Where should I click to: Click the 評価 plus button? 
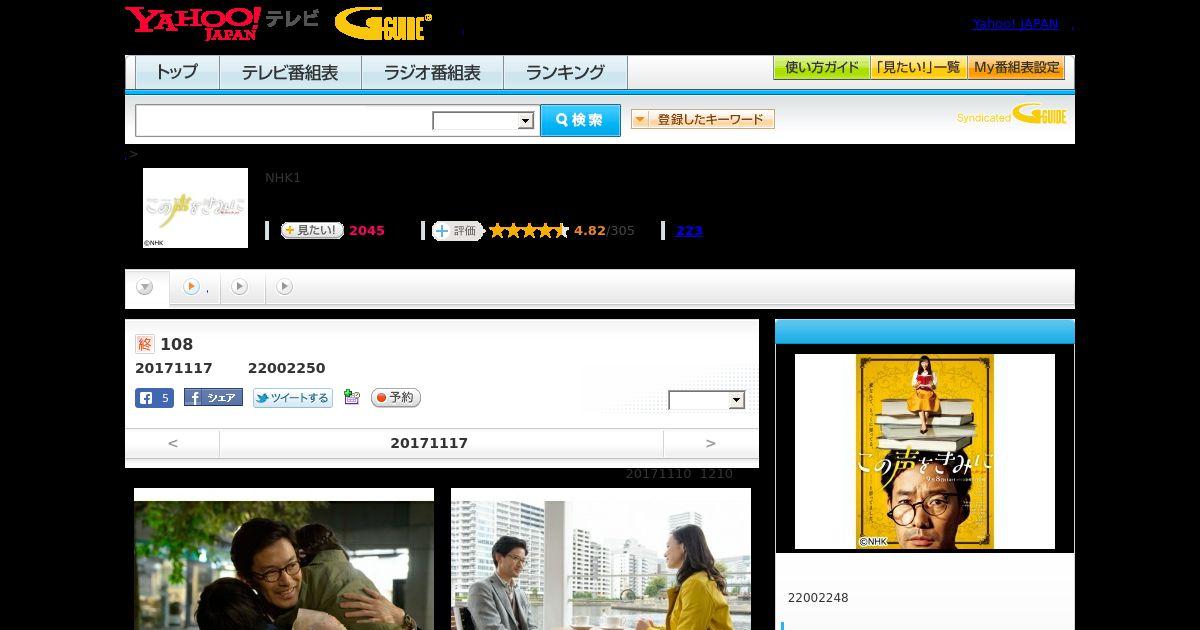457,231
